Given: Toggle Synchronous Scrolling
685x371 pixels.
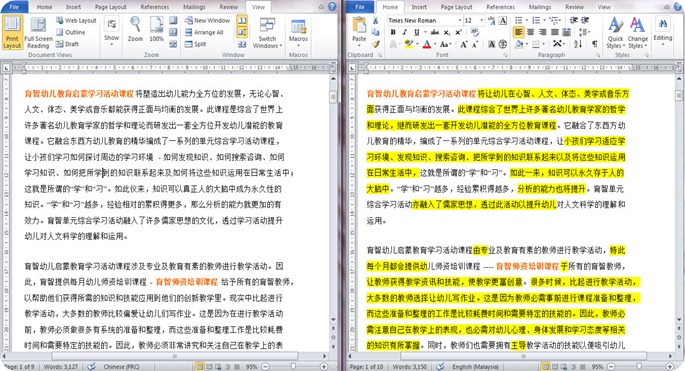Looking at the screenshot, I should click(x=242, y=32).
